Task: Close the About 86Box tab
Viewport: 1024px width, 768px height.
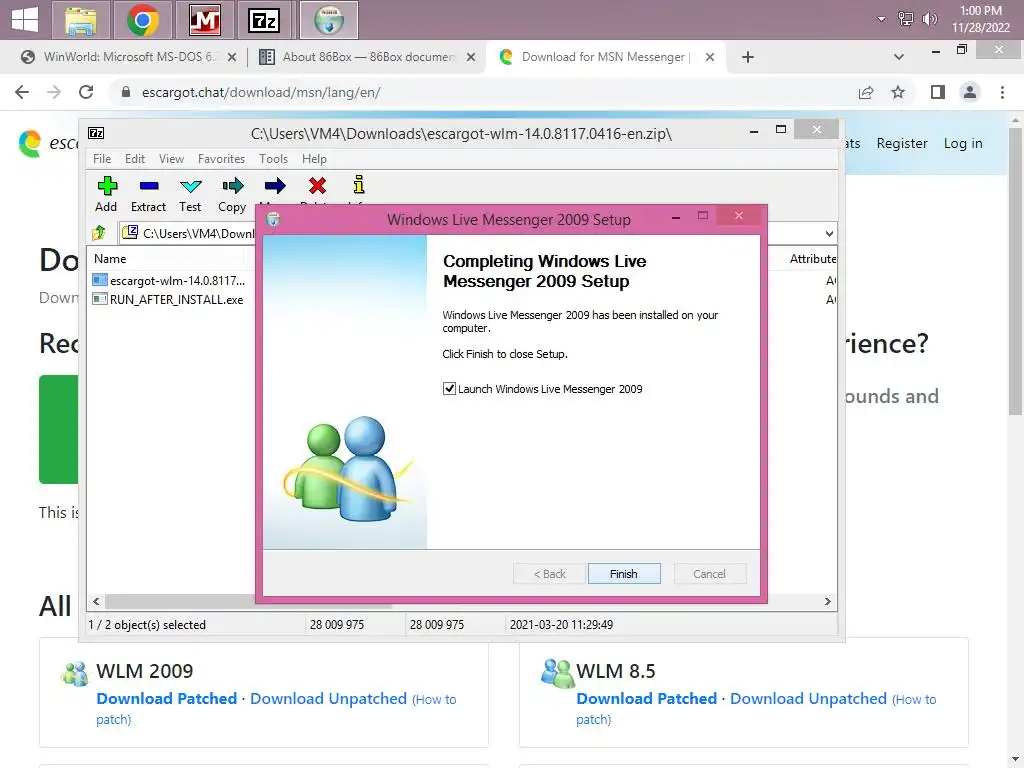Action: pos(471,57)
